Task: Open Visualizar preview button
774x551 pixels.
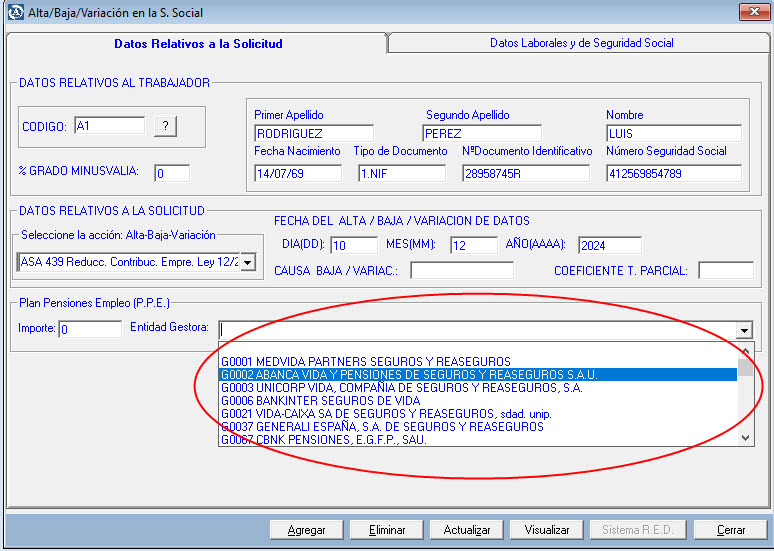Action: (546, 530)
